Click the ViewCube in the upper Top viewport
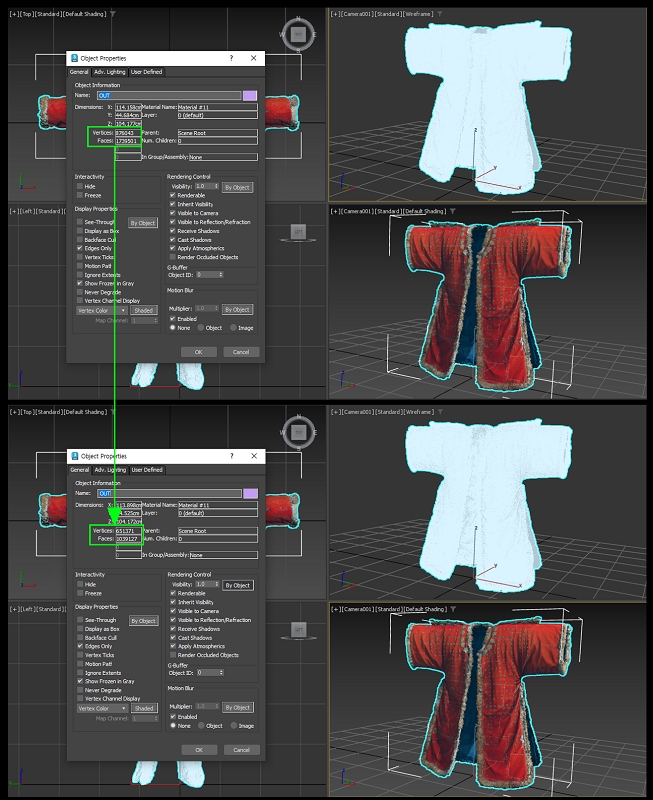 click(298, 34)
